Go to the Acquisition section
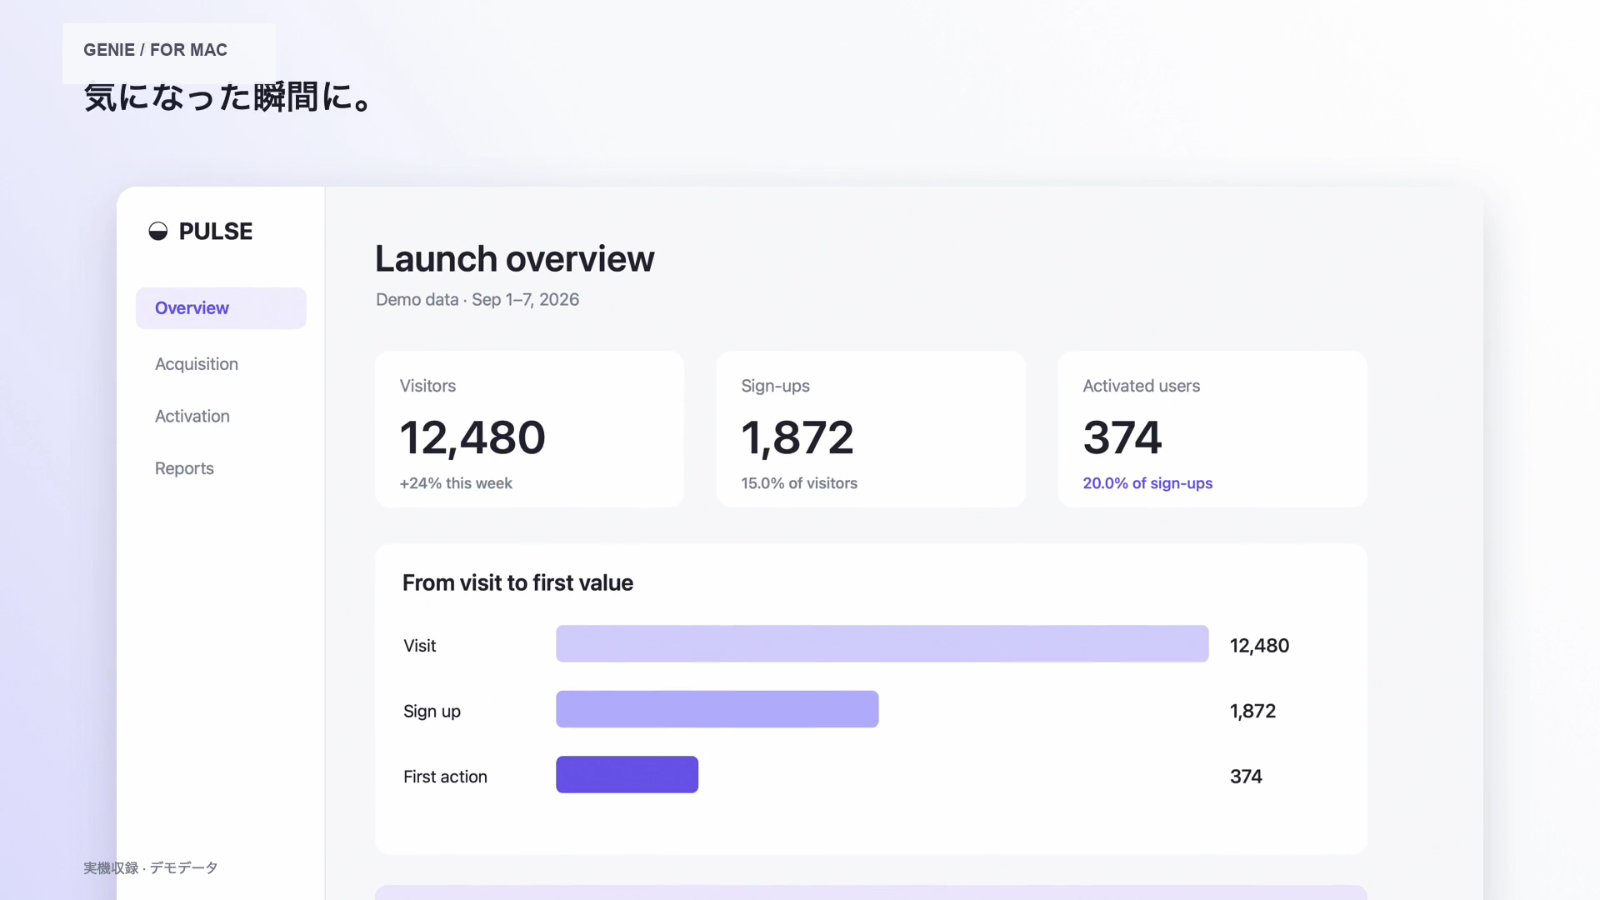This screenshot has height=900, width=1600. (197, 364)
